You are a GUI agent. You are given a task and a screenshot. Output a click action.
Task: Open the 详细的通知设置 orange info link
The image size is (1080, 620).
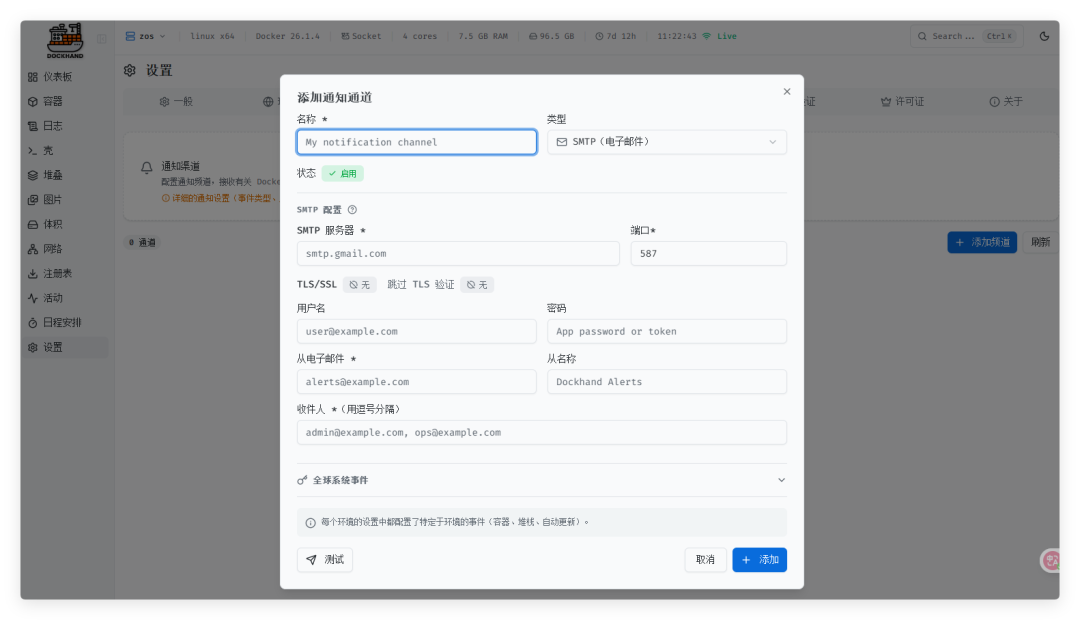click(218, 198)
